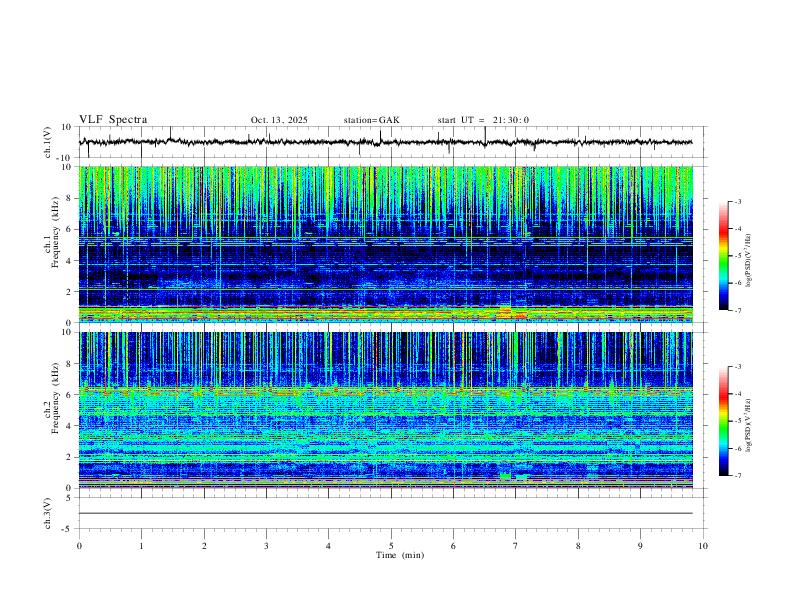Click the ch.2 "Frequency (kHz)" axis label

coord(55,398)
